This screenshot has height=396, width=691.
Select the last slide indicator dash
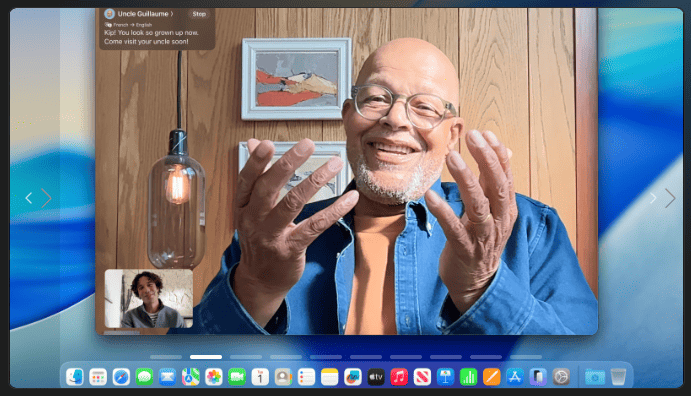click(526, 357)
